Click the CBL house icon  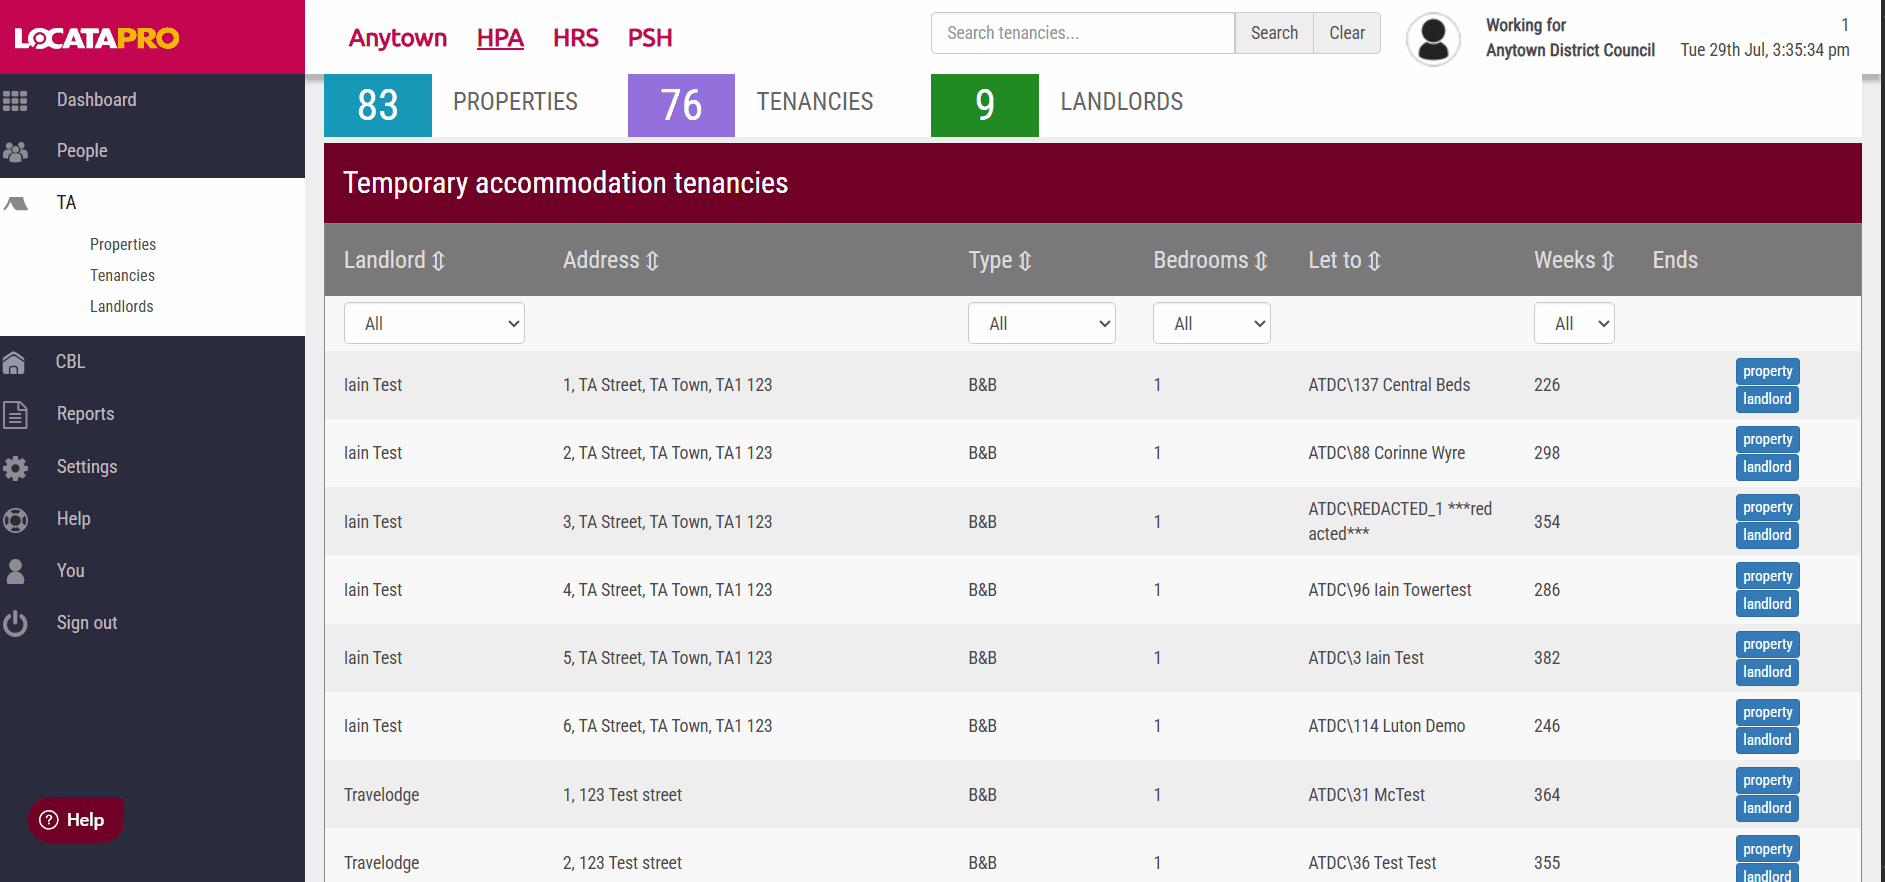pos(14,362)
